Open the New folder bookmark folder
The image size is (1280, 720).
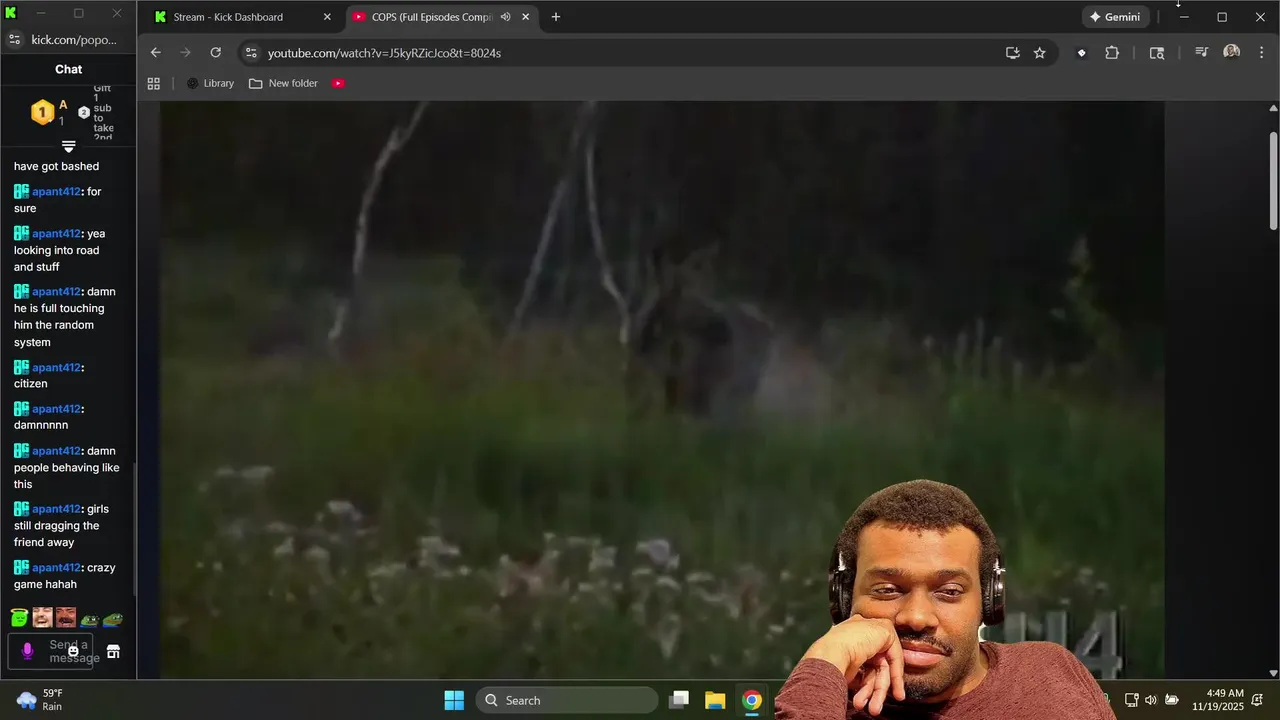[x=283, y=83]
